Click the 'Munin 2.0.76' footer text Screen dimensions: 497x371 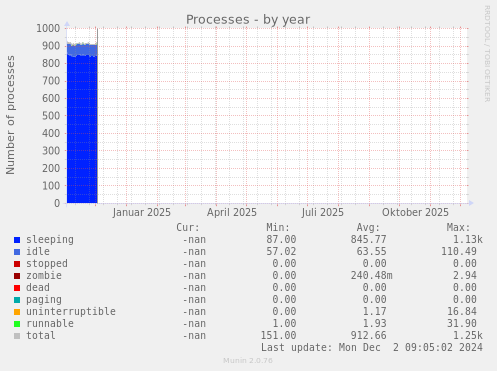[x=248, y=361]
